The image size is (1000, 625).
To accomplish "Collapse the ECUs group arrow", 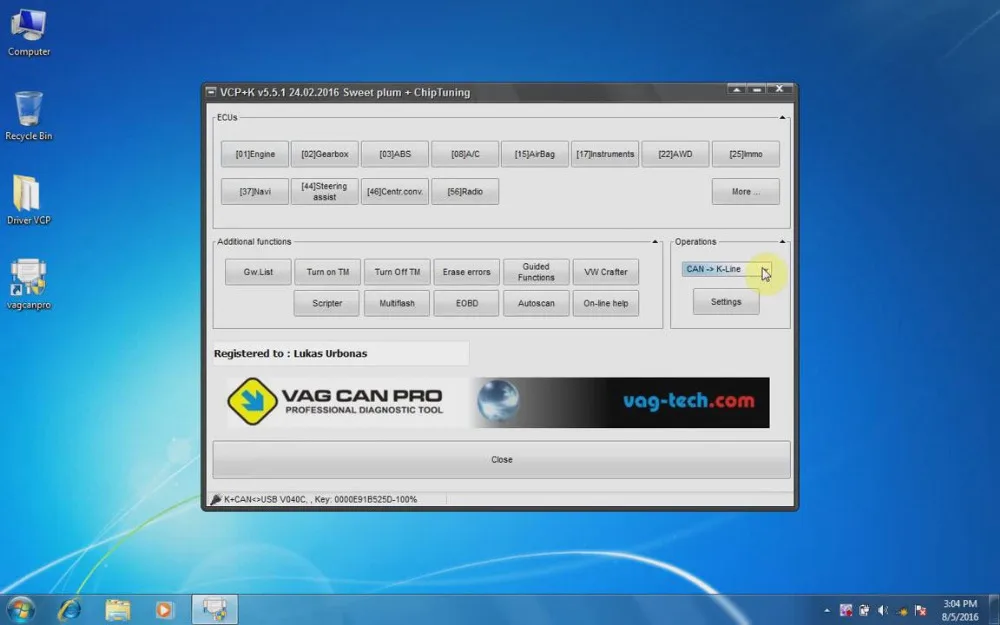I will point(782,117).
